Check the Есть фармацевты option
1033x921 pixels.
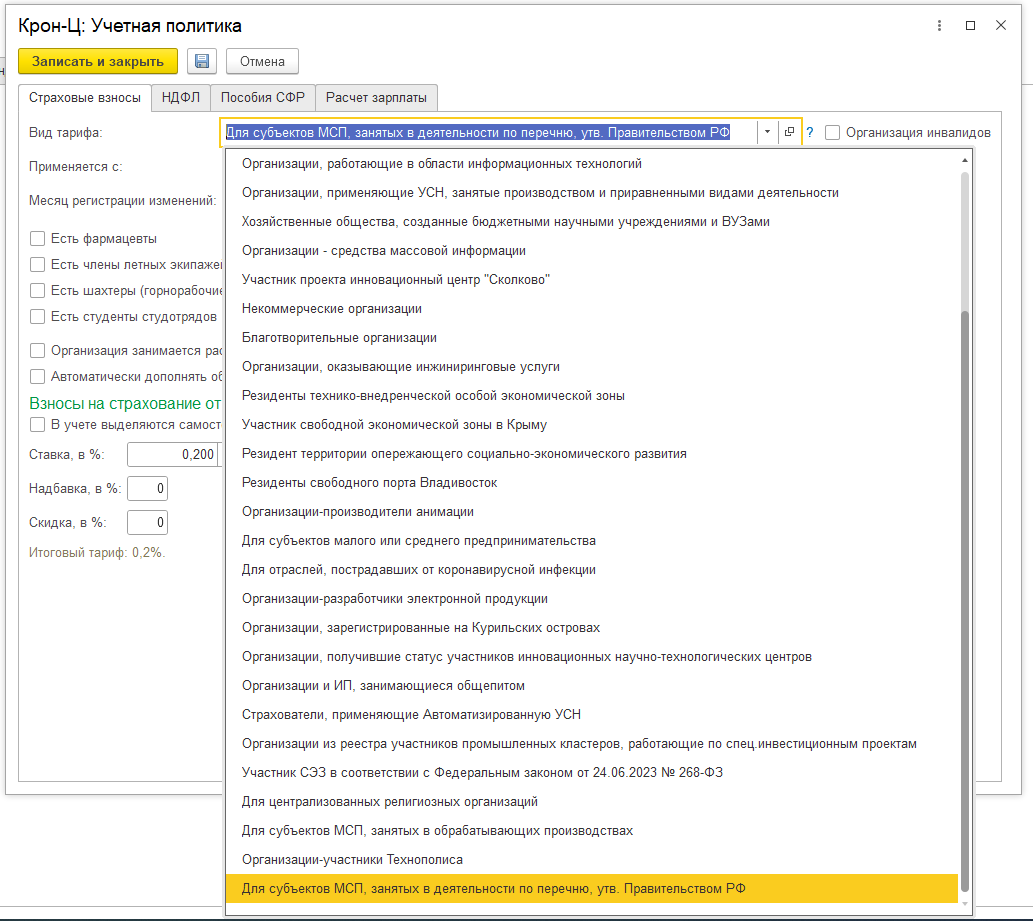[x=38, y=238]
